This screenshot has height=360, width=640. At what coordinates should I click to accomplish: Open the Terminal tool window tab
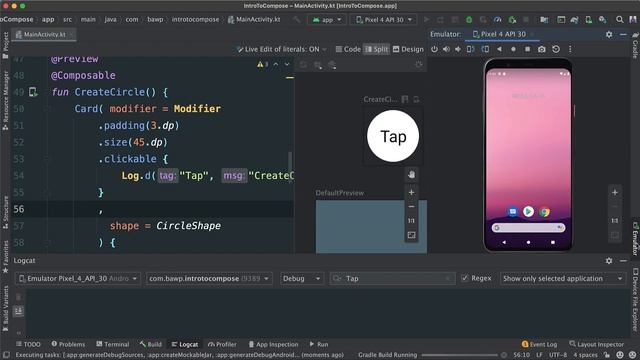[x=113, y=344]
